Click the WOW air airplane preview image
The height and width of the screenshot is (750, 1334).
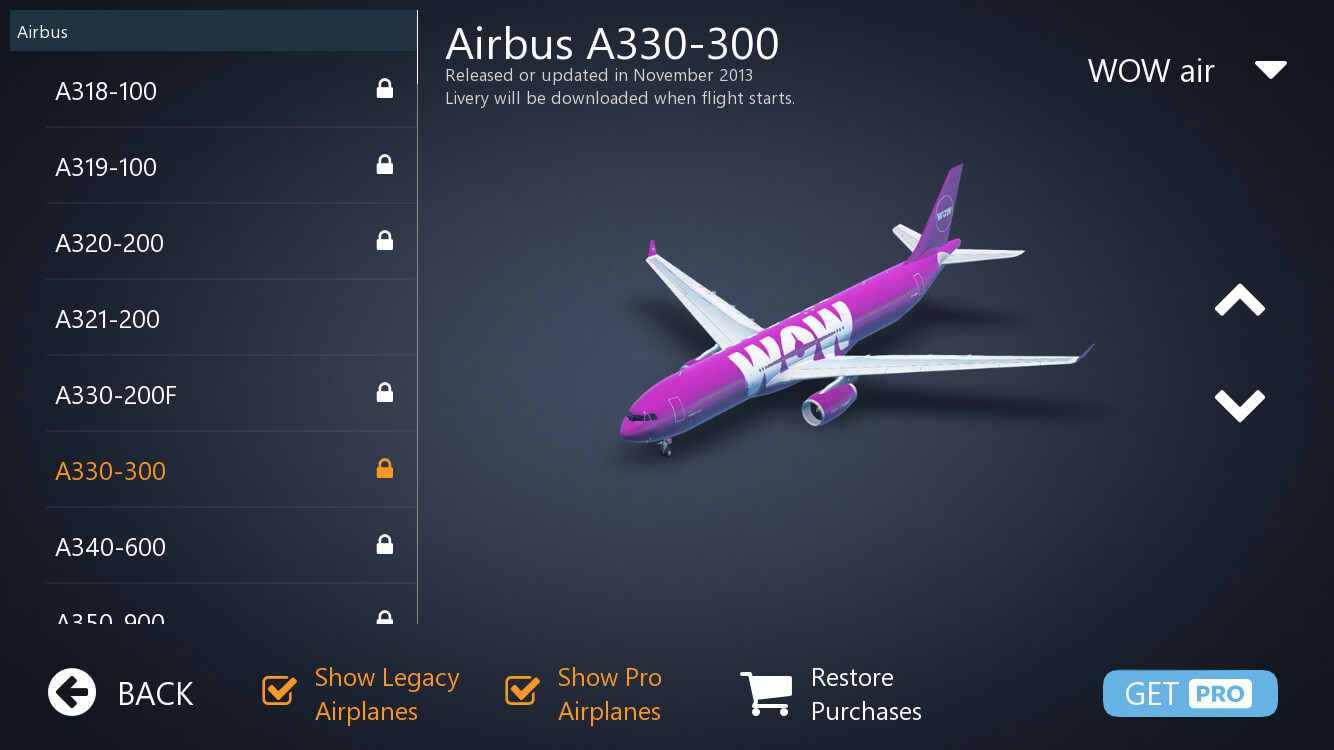(855, 310)
